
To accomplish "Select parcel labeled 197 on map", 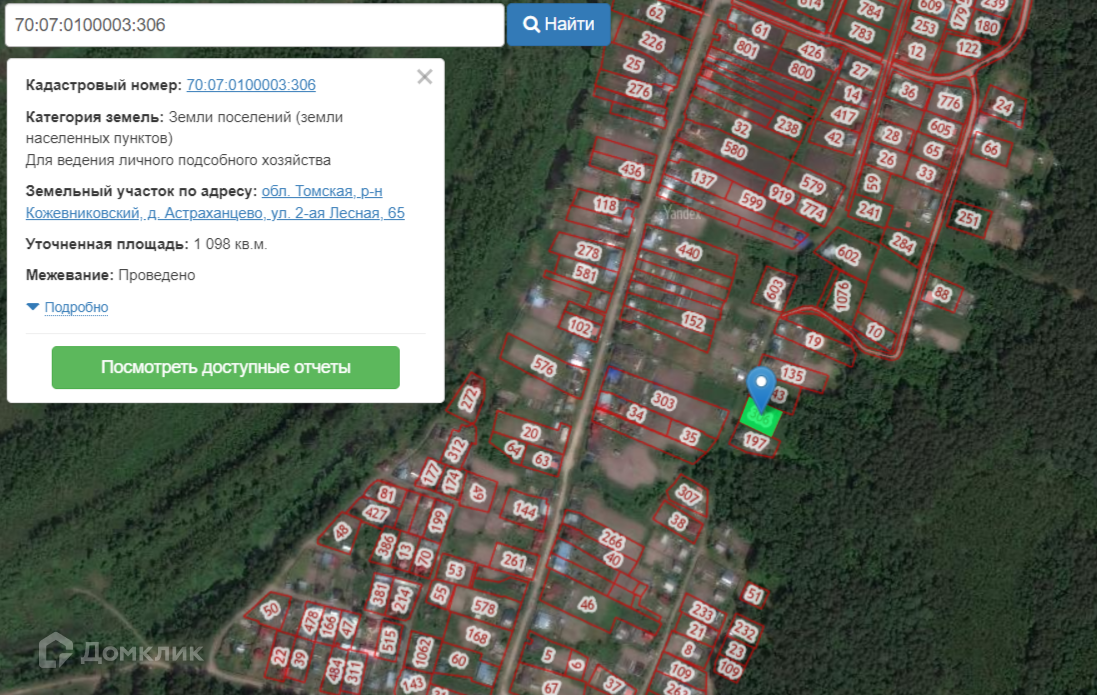I will click(x=755, y=441).
